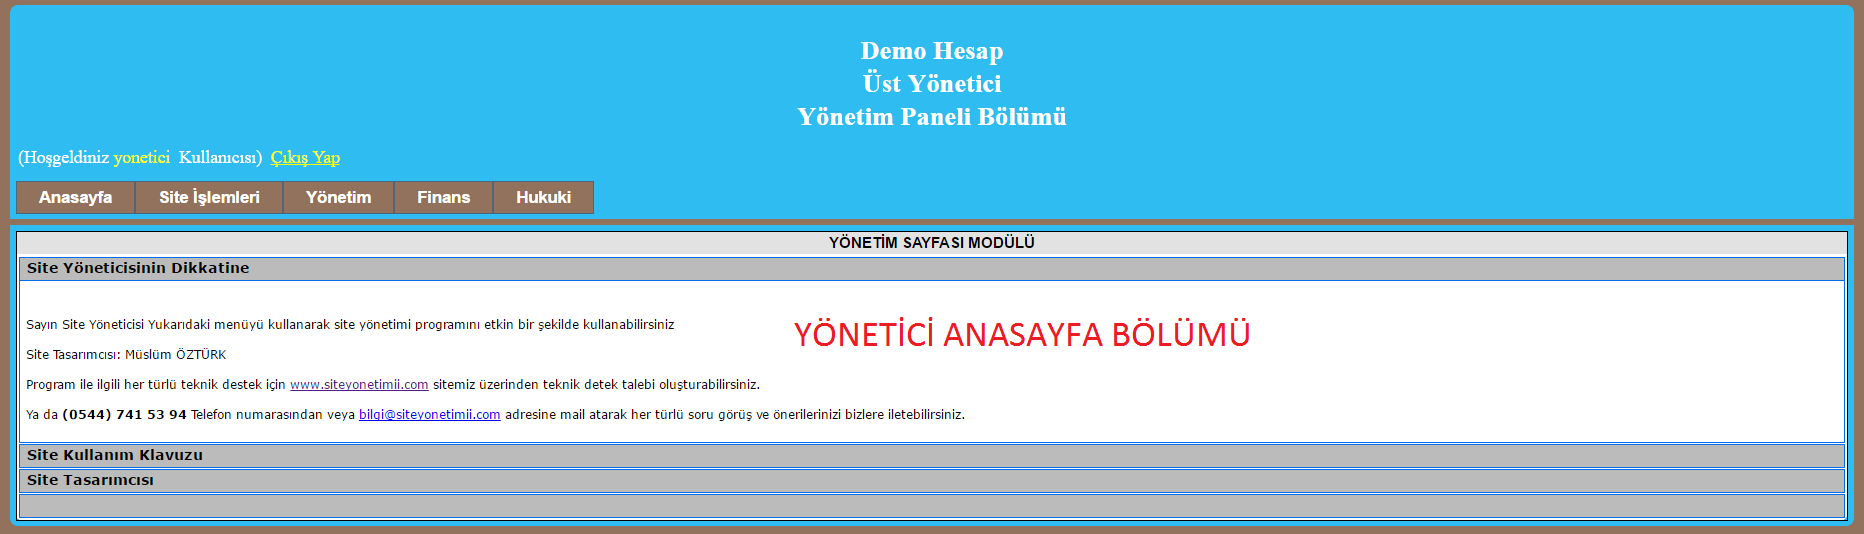The height and width of the screenshot is (534, 1864).
Task: Click the Üst Yönetici heading text
Action: [931, 84]
